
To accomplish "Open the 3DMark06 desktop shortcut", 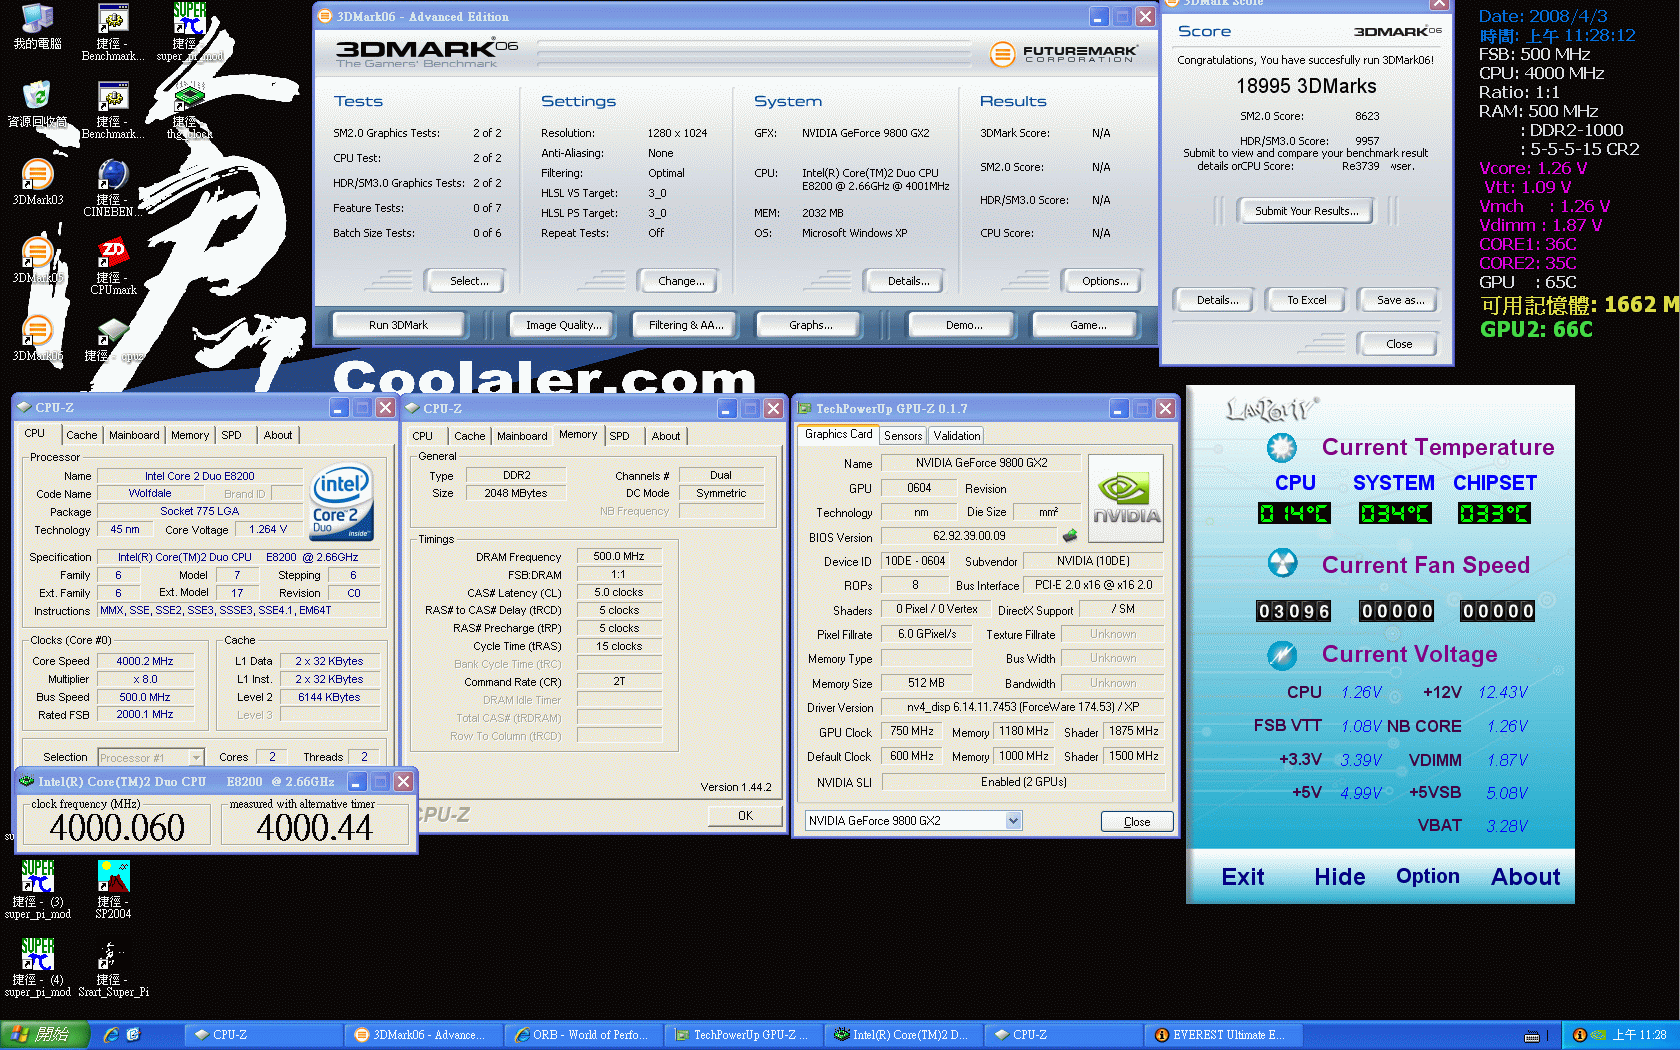I will pos(37,338).
